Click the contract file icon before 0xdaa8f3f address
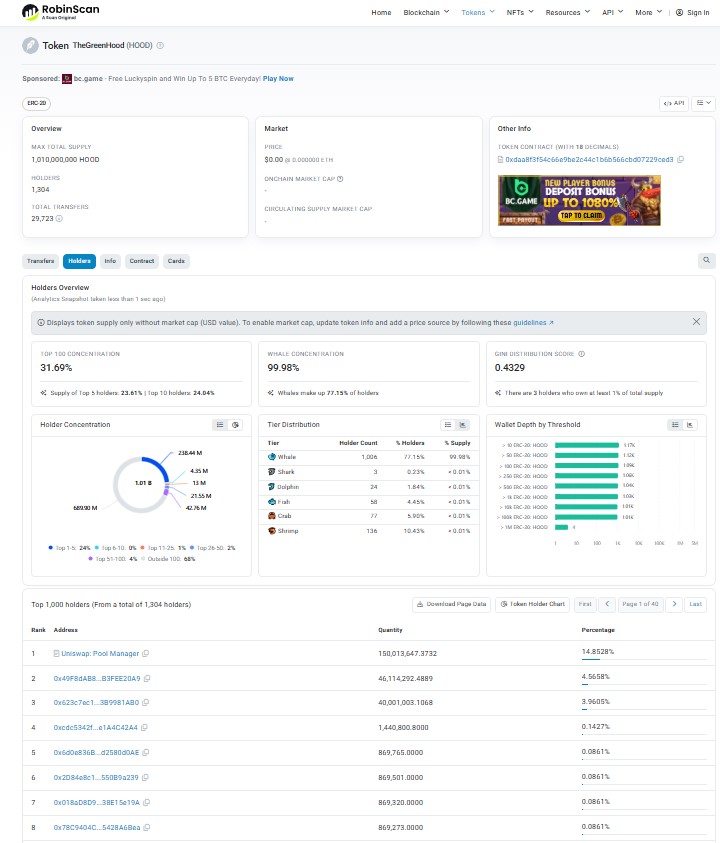The width and height of the screenshot is (720, 843). click(x=500, y=160)
